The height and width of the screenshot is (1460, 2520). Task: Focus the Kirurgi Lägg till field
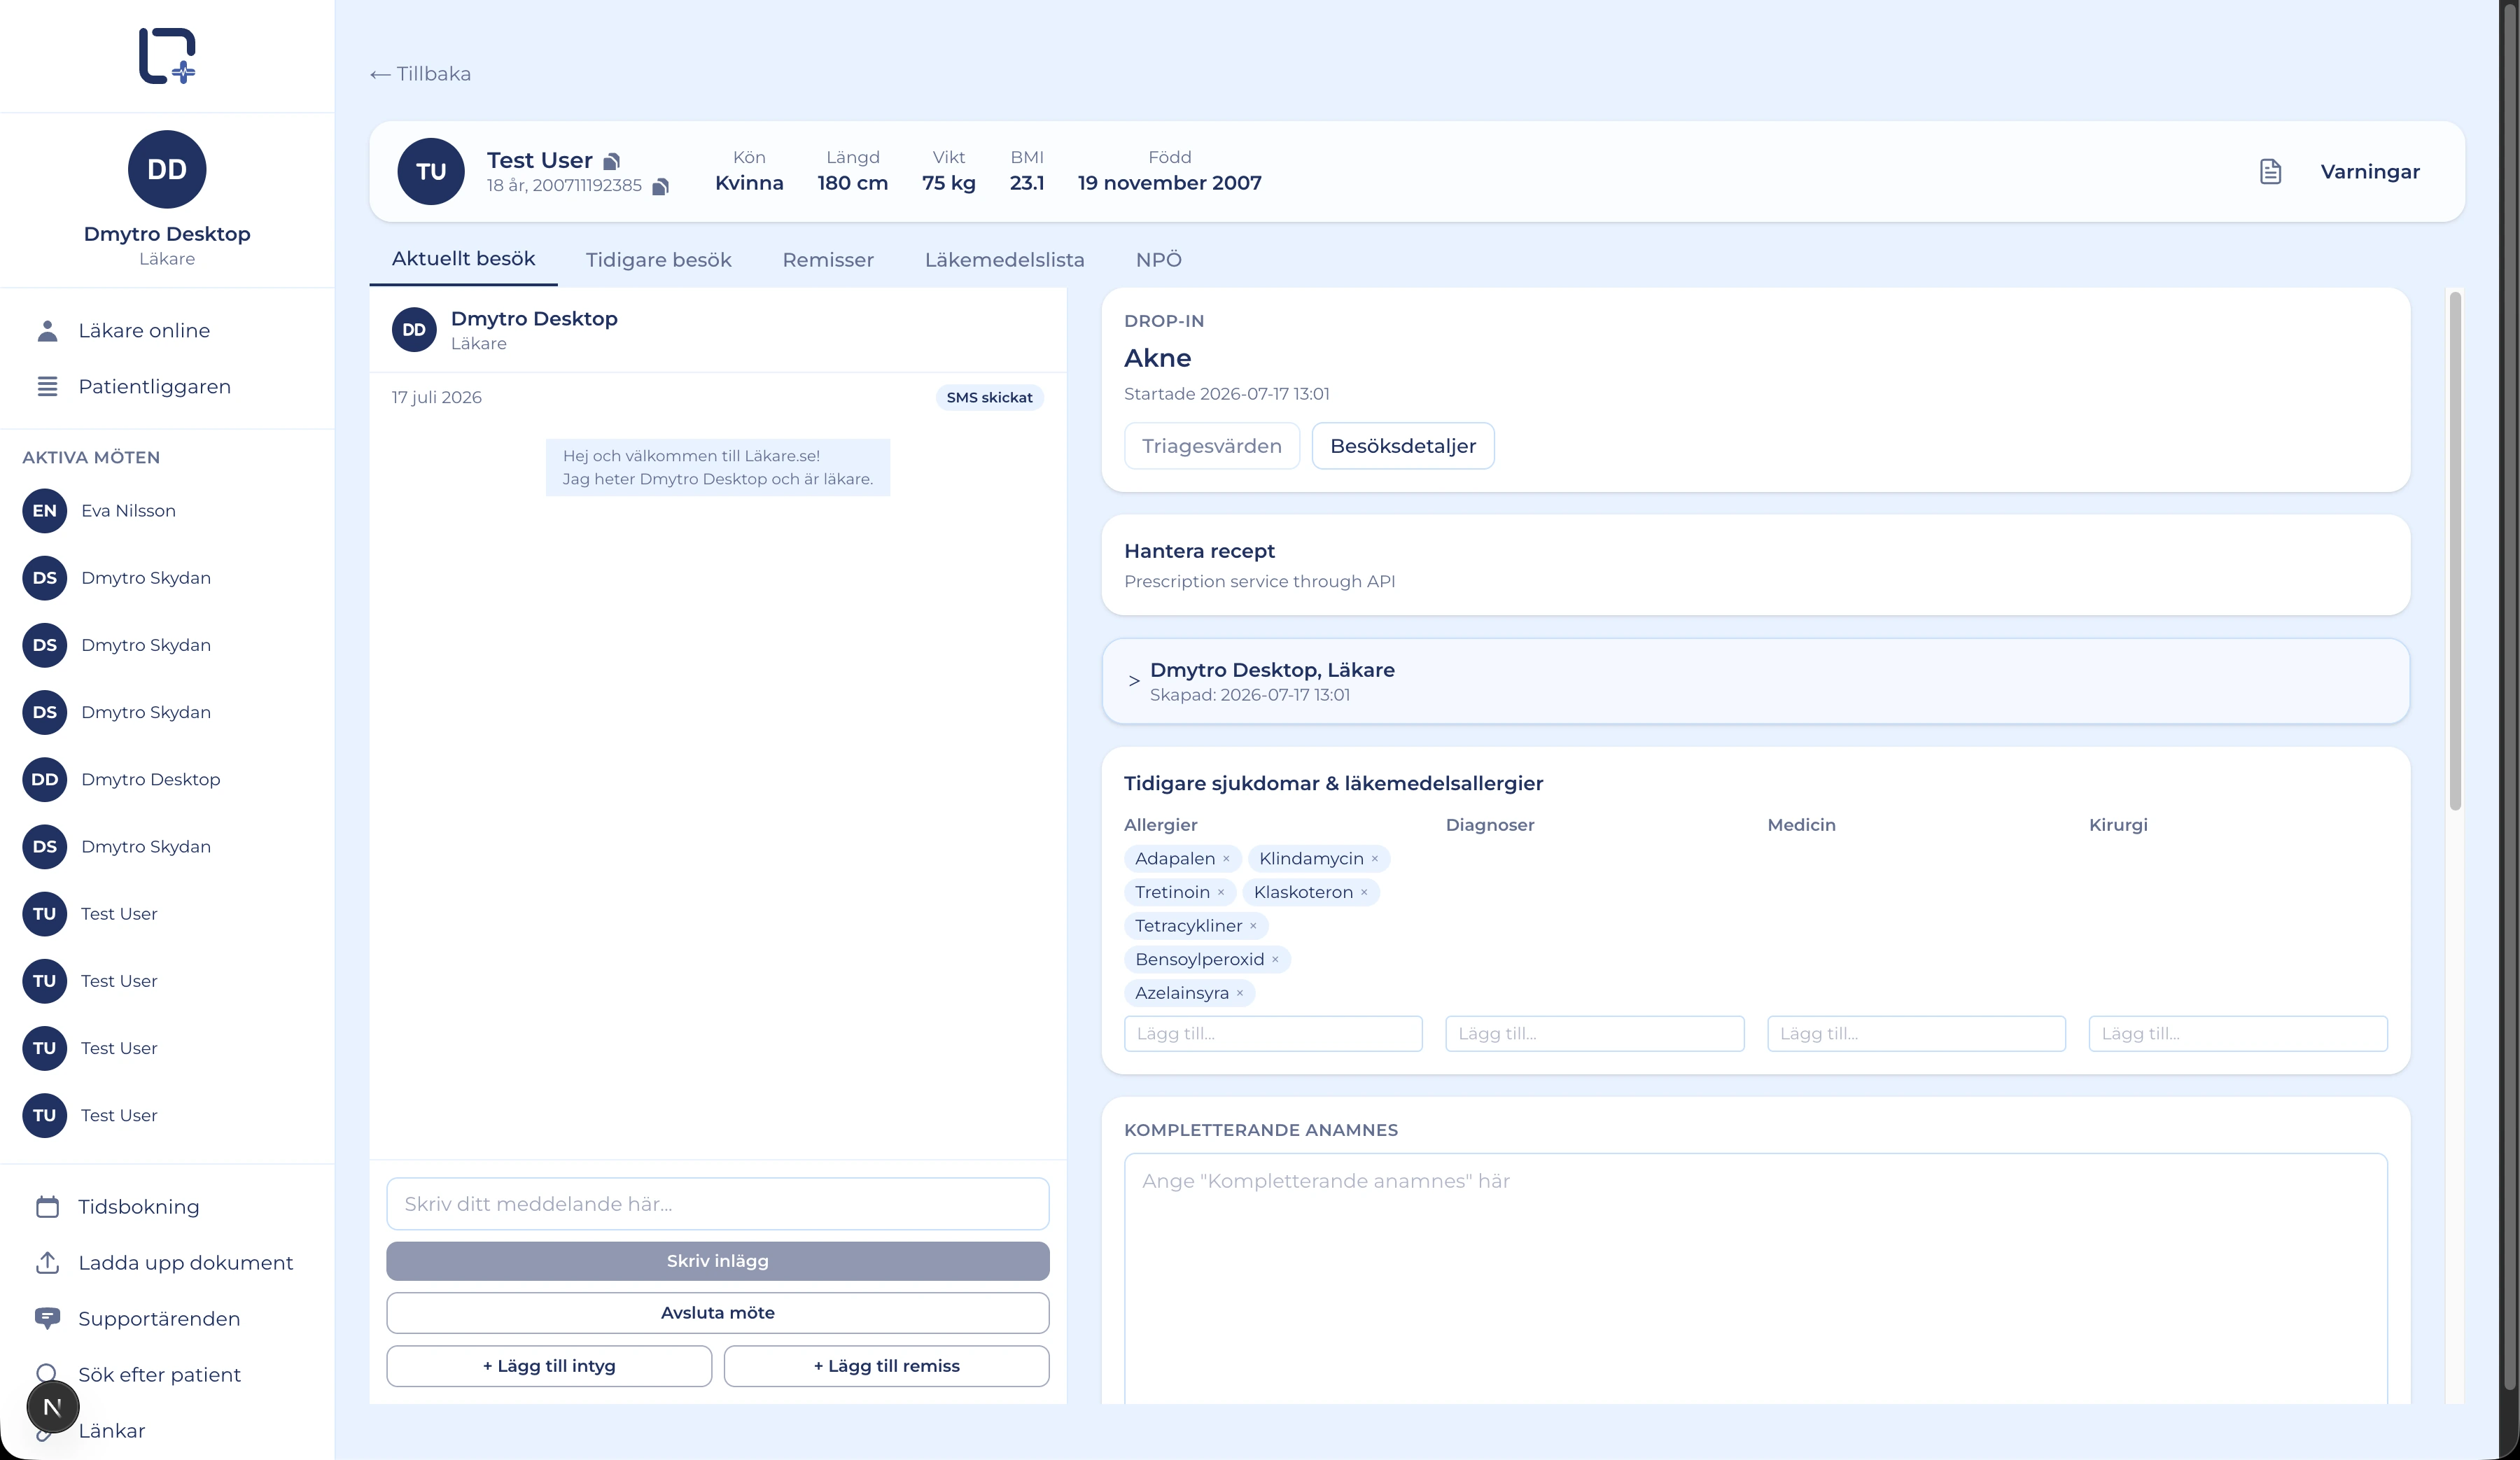pos(2238,1034)
